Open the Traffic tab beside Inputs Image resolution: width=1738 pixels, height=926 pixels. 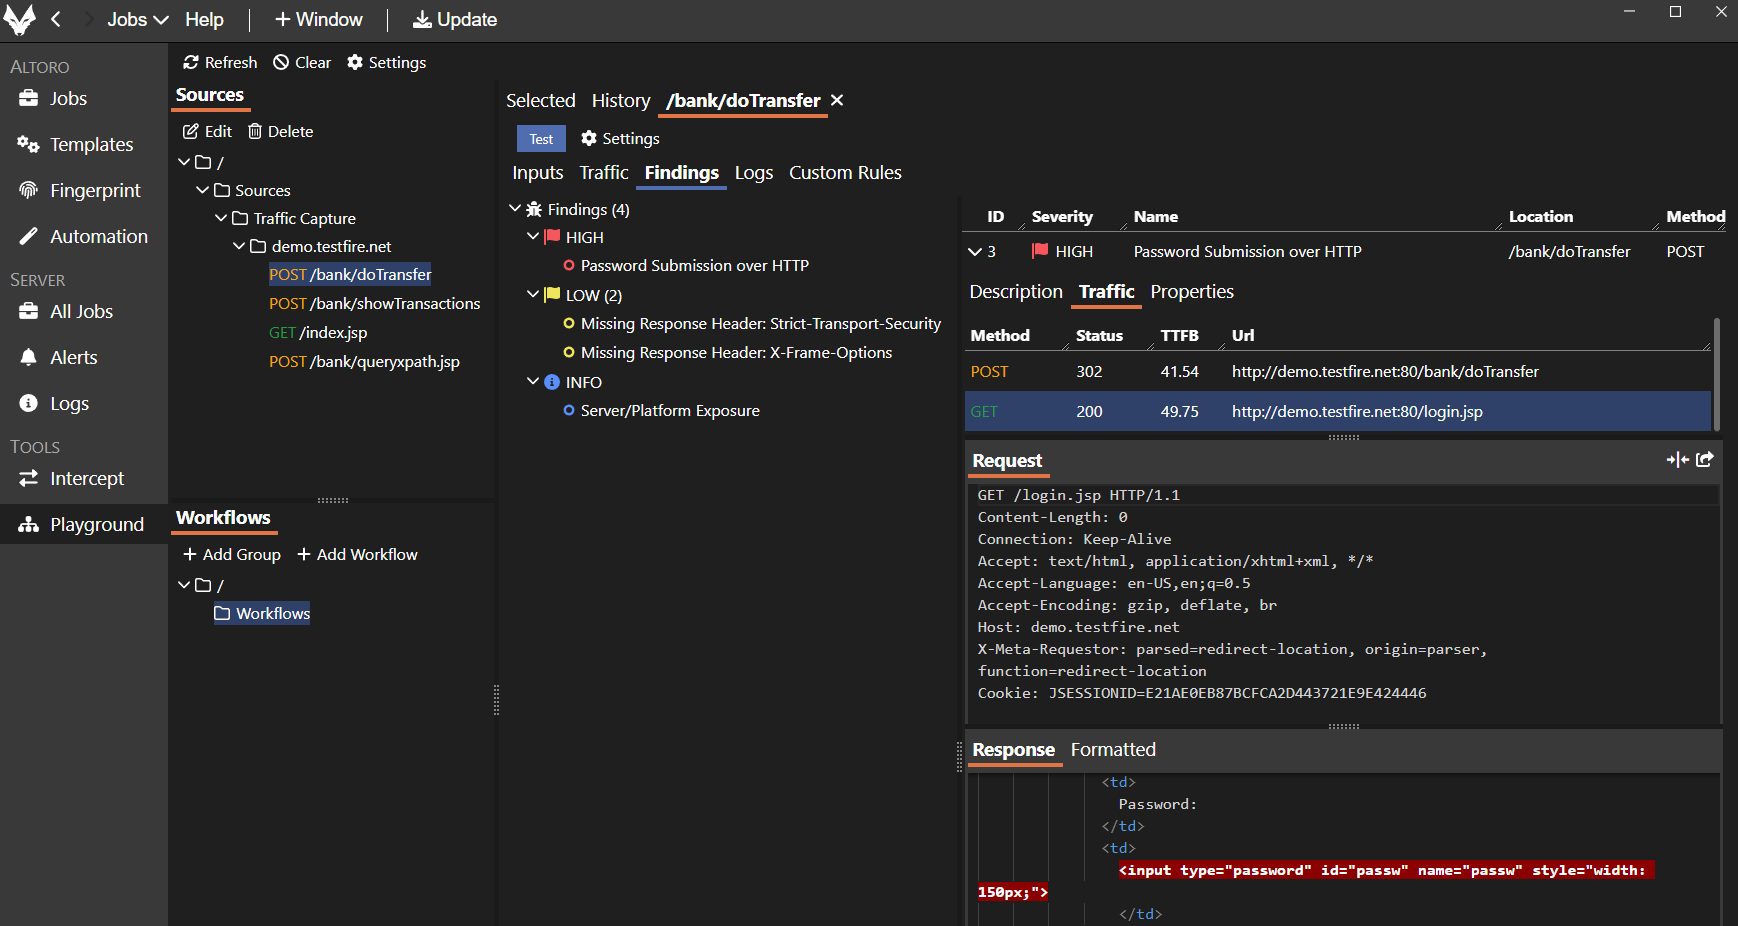(604, 172)
